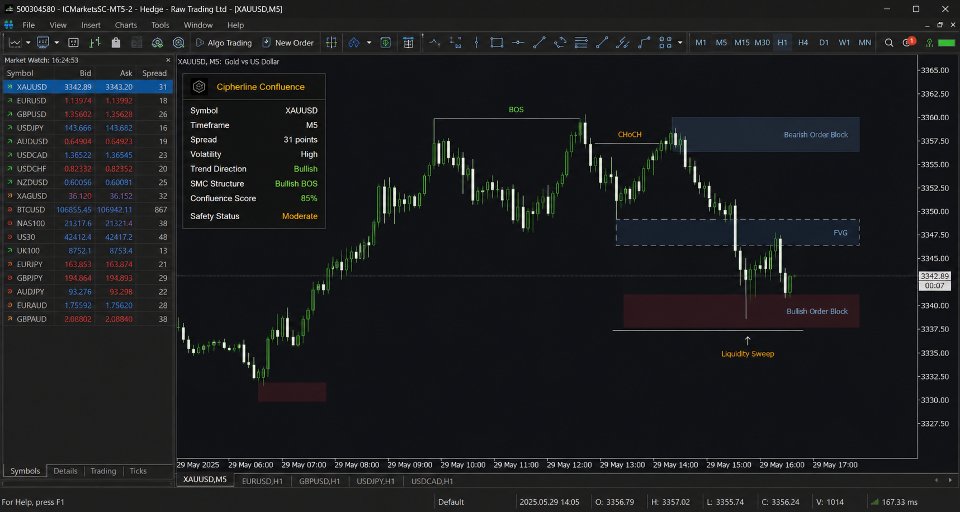The height and width of the screenshot is (512, 960).
Task: Open the signals radar icon
Action: point(178,43)
